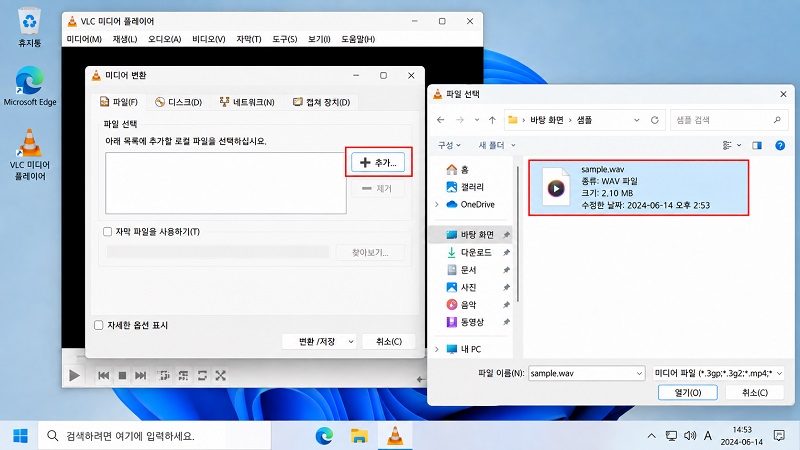
Task: Open File Explorer from the taskbar
Action: [x=359, y=436]
